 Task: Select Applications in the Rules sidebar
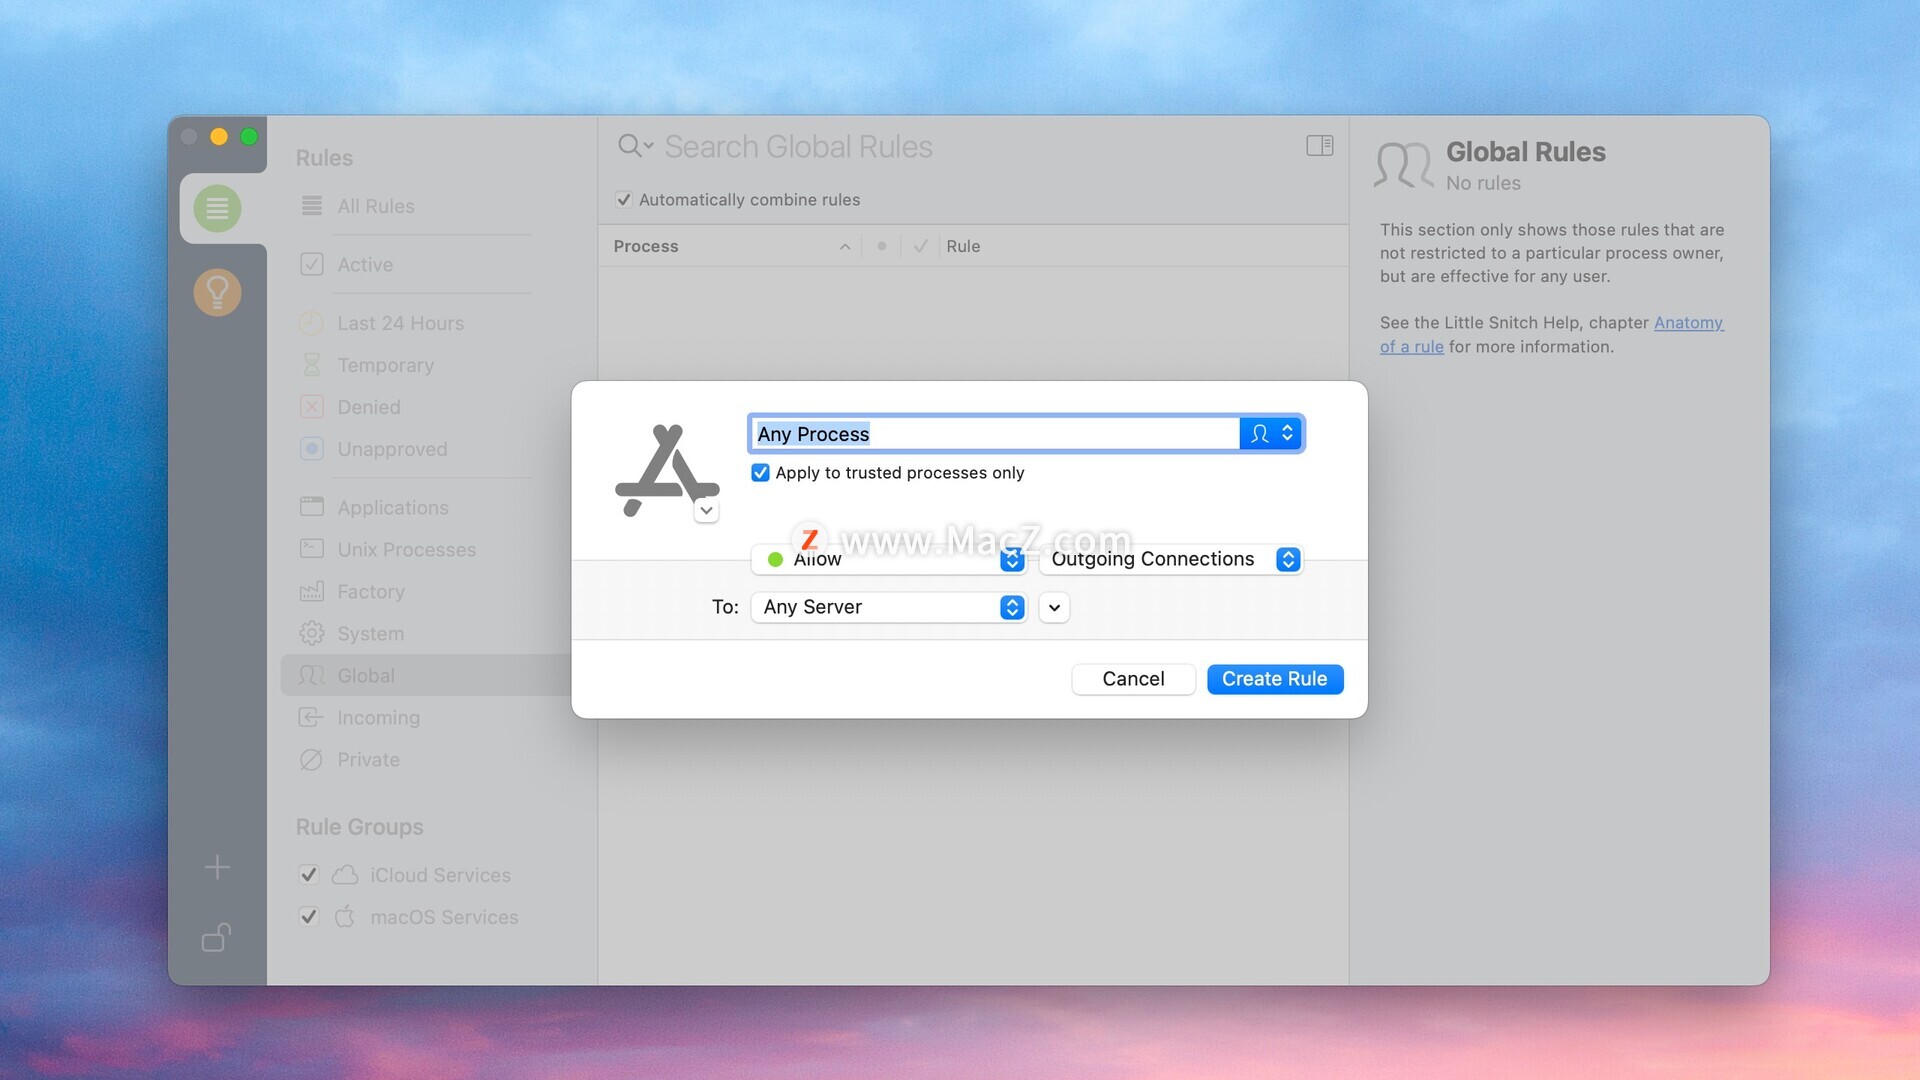pos(392,508)
